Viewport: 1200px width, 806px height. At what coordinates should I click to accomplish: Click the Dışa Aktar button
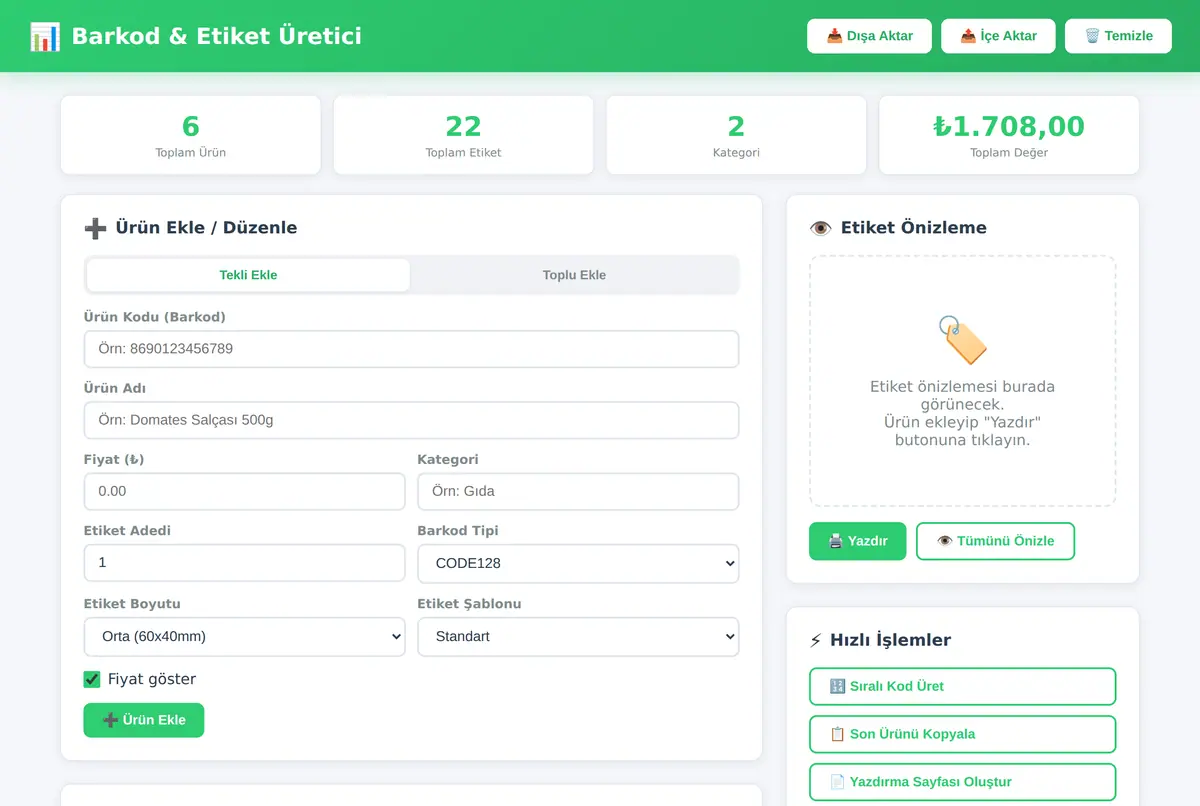pos(870,36)
